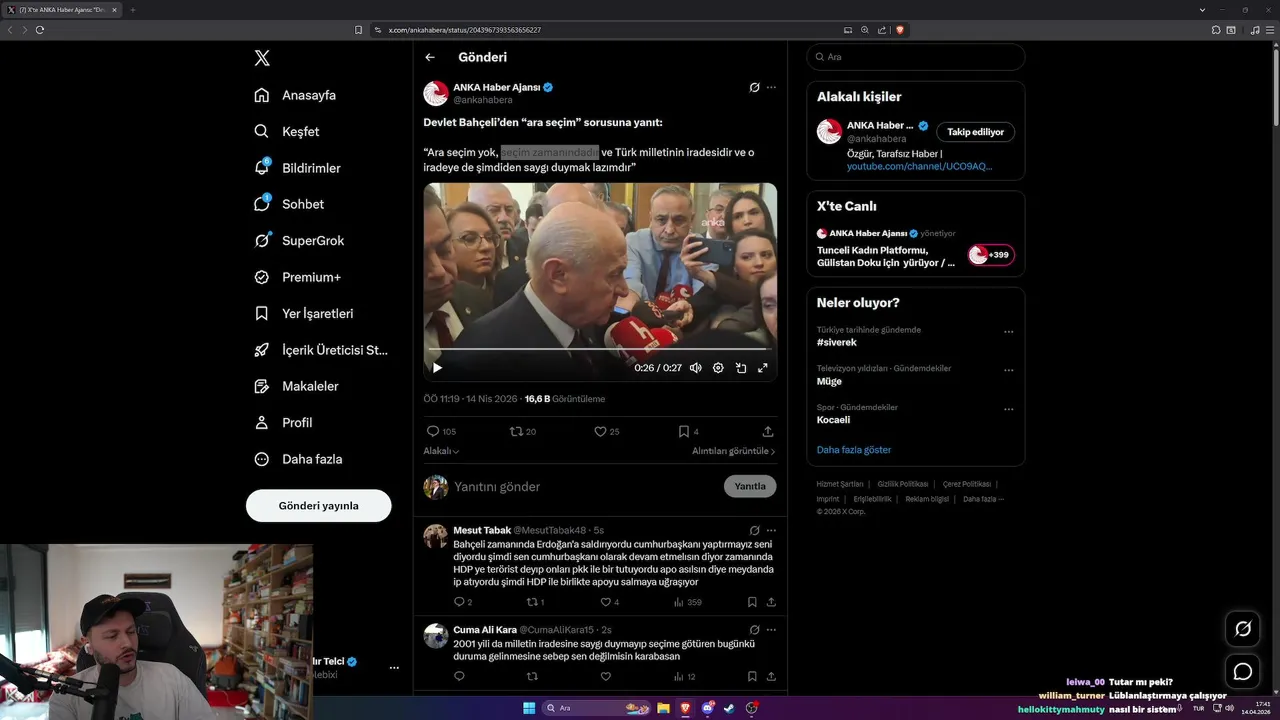The height and width of the screenshot is (720, 1280).
Task: Open browser hamburger menu
Action: coord(1268,30)
